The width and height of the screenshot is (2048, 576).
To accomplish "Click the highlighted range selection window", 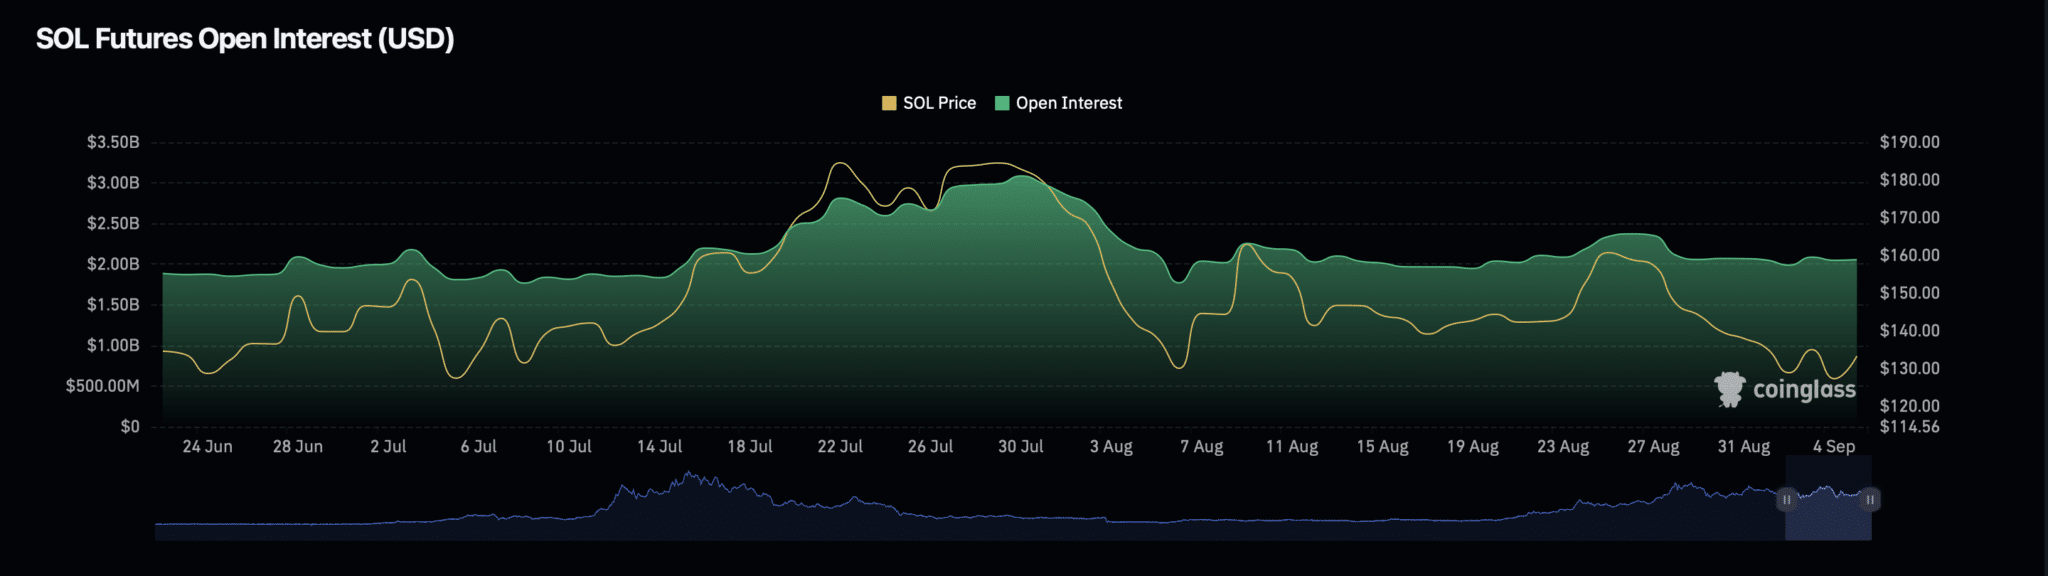I will click(1828, 498).
